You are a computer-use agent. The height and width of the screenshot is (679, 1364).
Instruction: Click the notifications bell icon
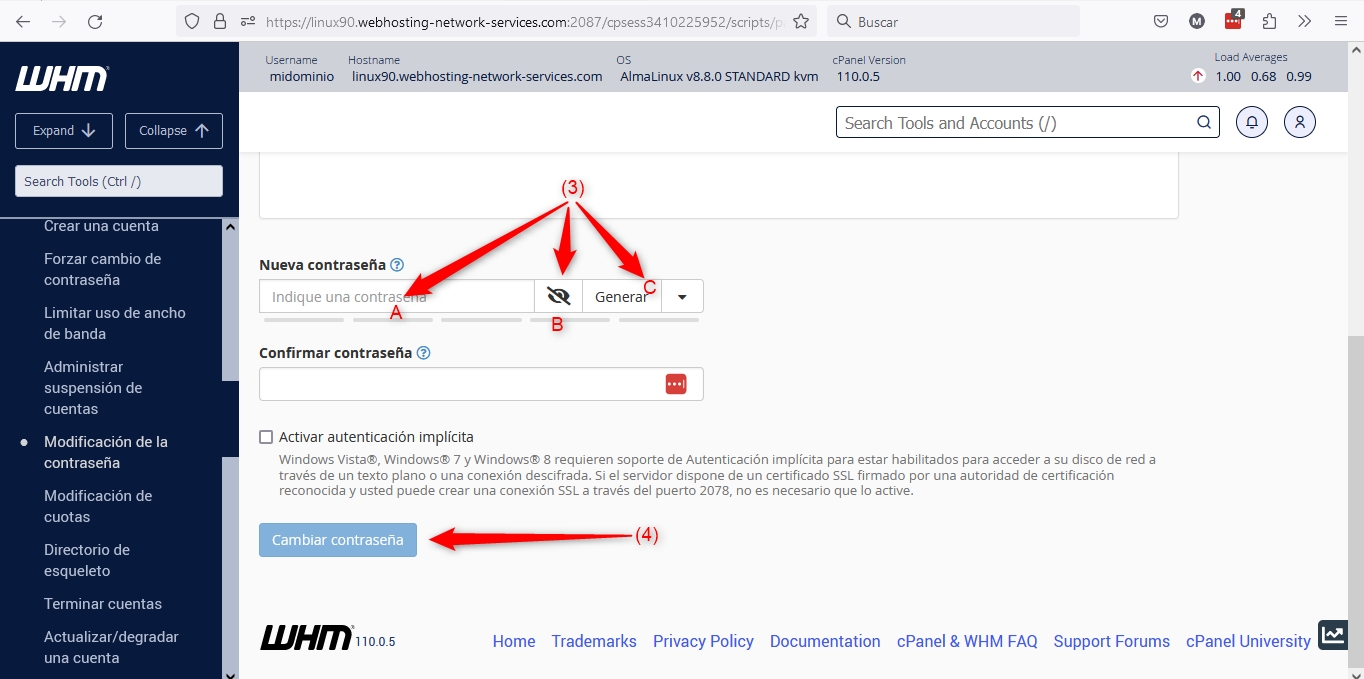tap(1252, 122)
